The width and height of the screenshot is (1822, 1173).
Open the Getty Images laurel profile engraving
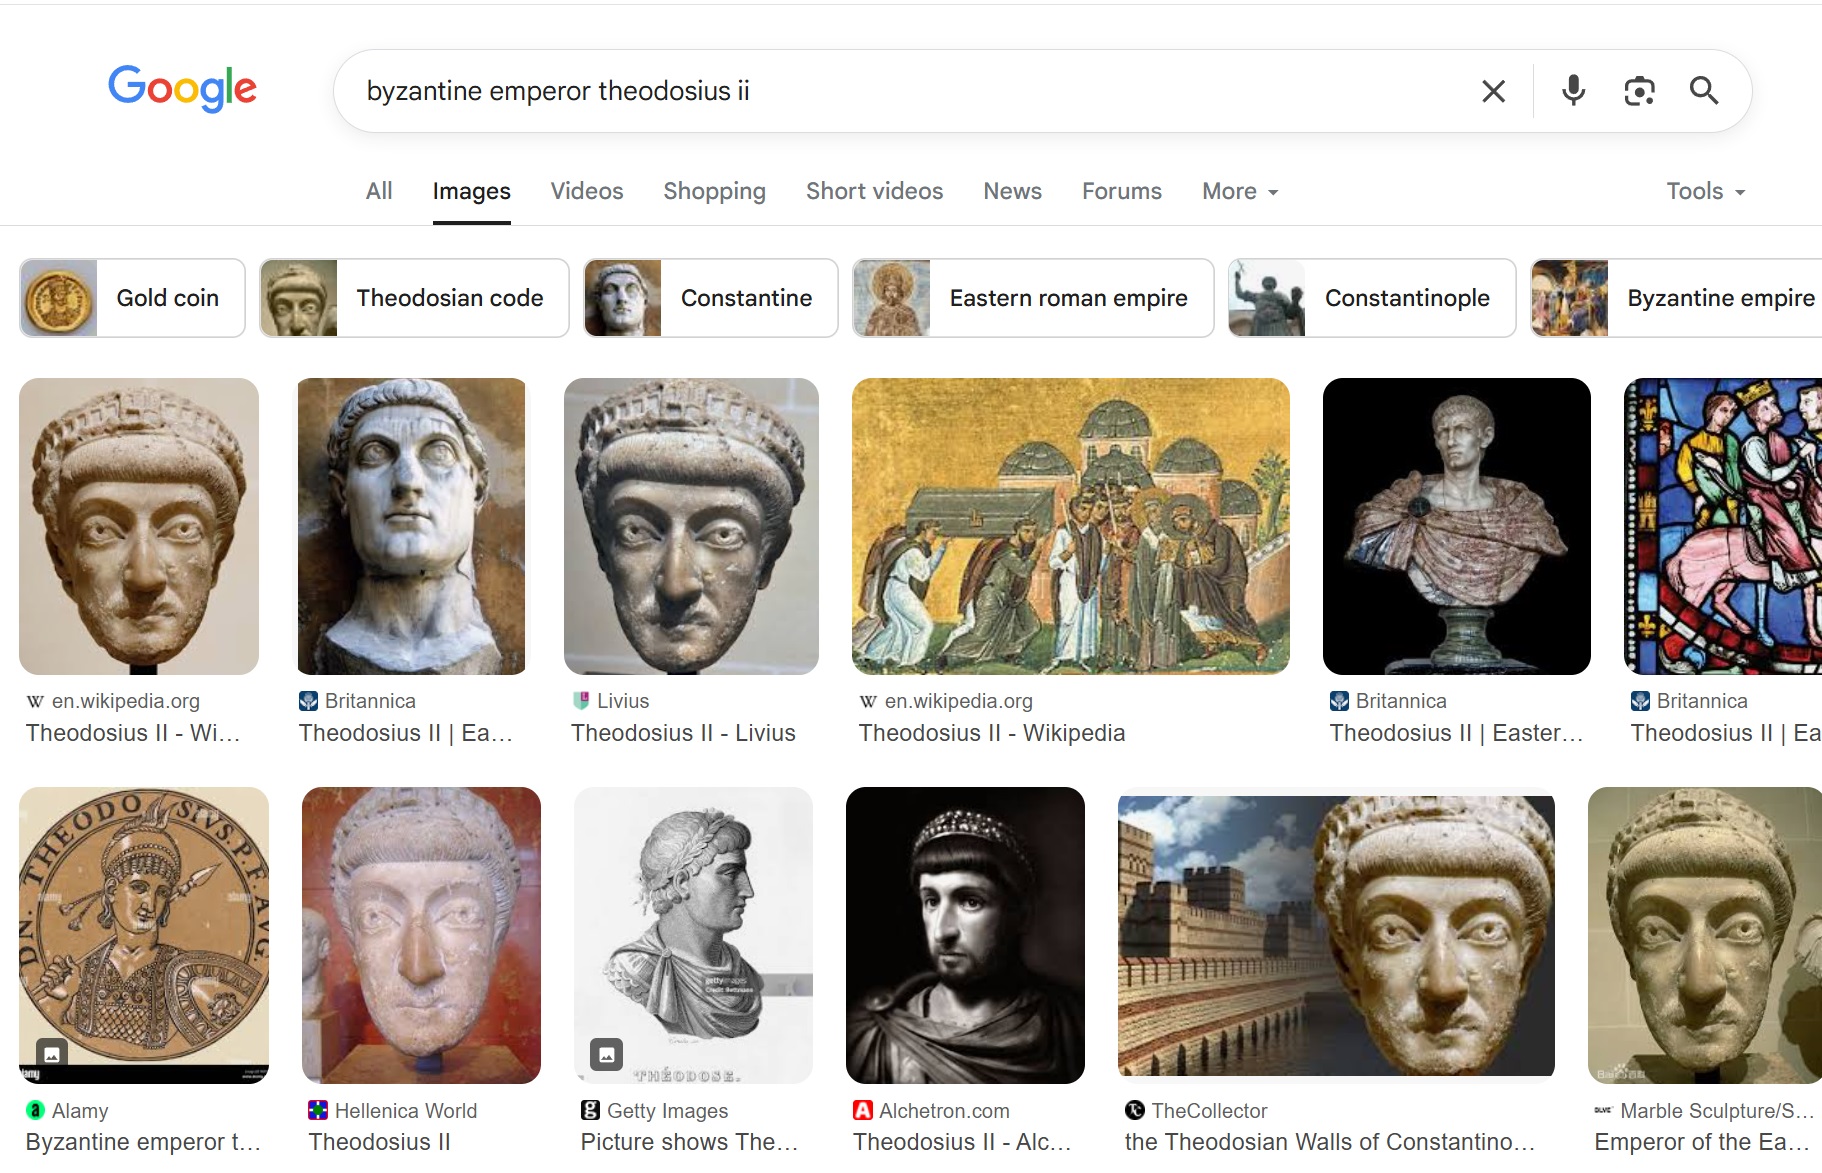coord(693,935)
